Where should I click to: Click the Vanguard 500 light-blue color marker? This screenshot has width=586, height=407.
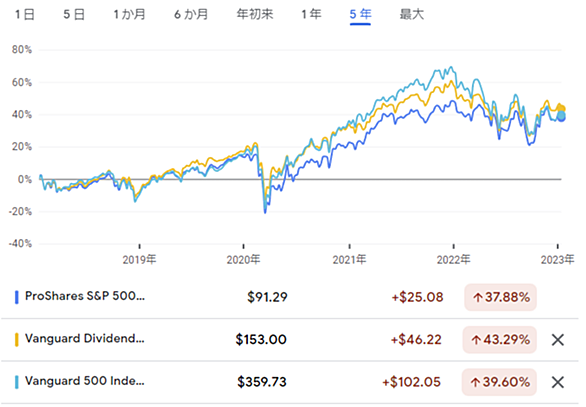point(16,382)
